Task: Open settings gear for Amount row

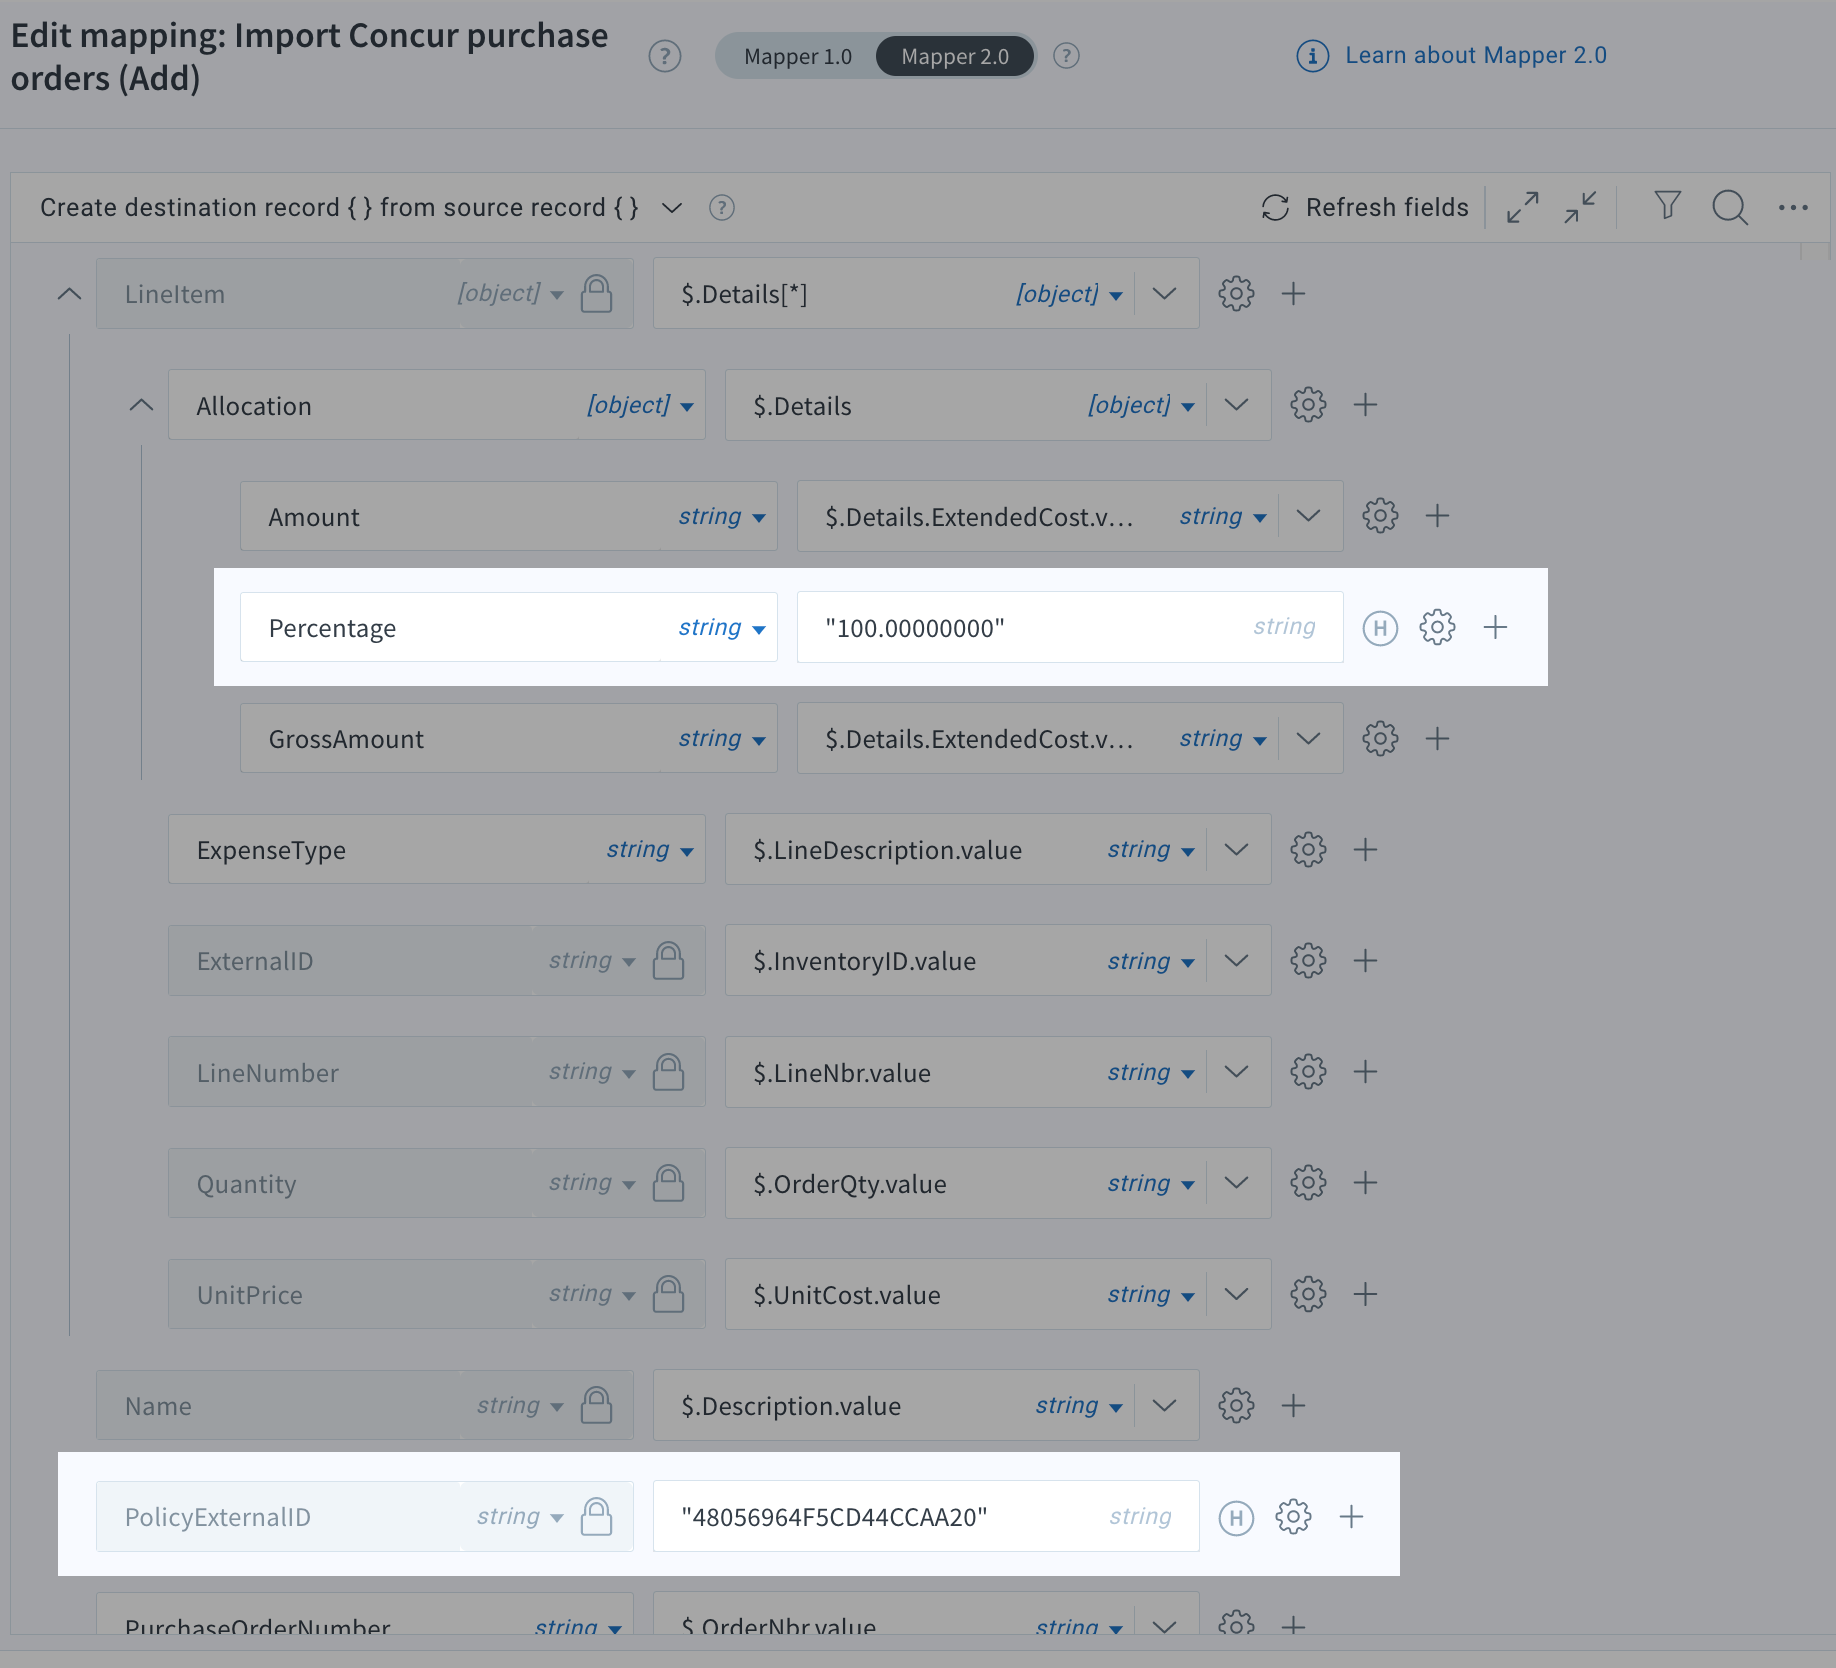Action: (x=1380, y=516)
